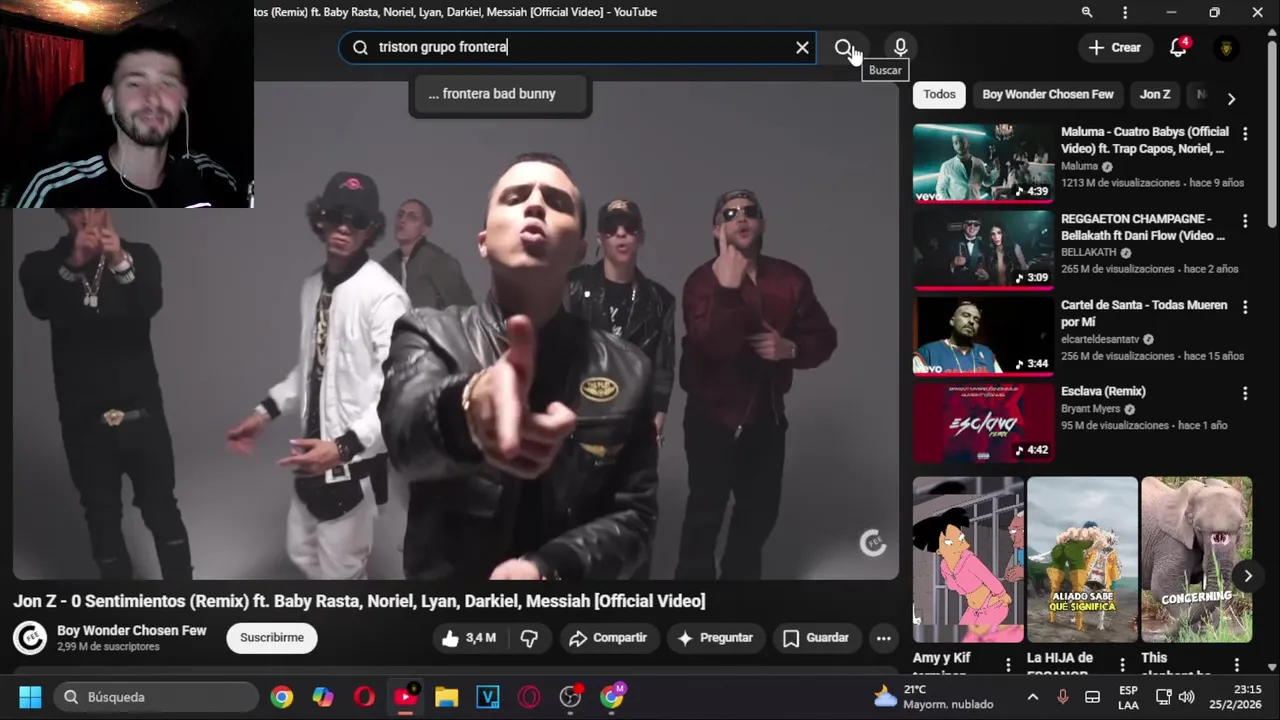1280x720 pixels.
Task: Open the ESP LAA language selector
Action: point(1128,697)
